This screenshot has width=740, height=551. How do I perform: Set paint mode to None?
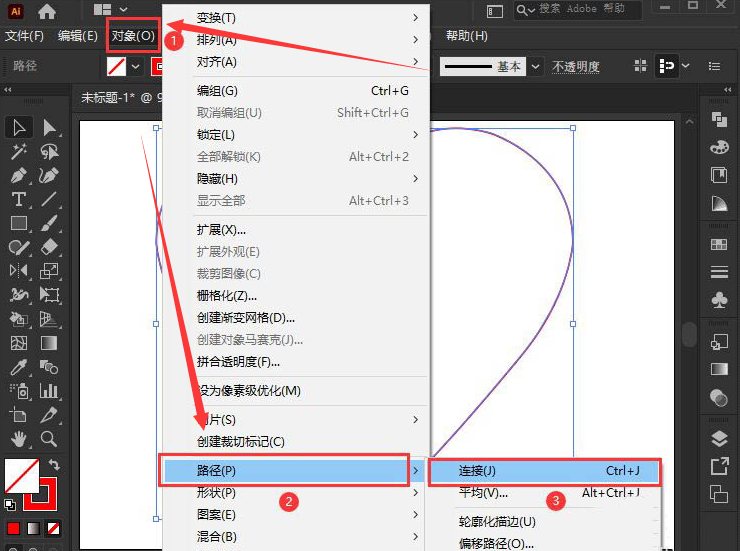click(53, 528)
